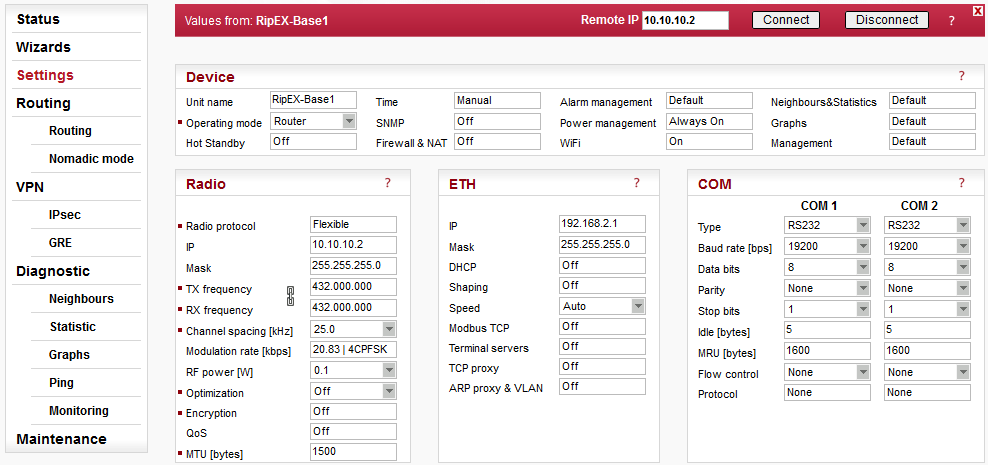The width and height of the screenshot is (988, 465).
Task: Click the Unit name field
Action: [x=313, y=100]
